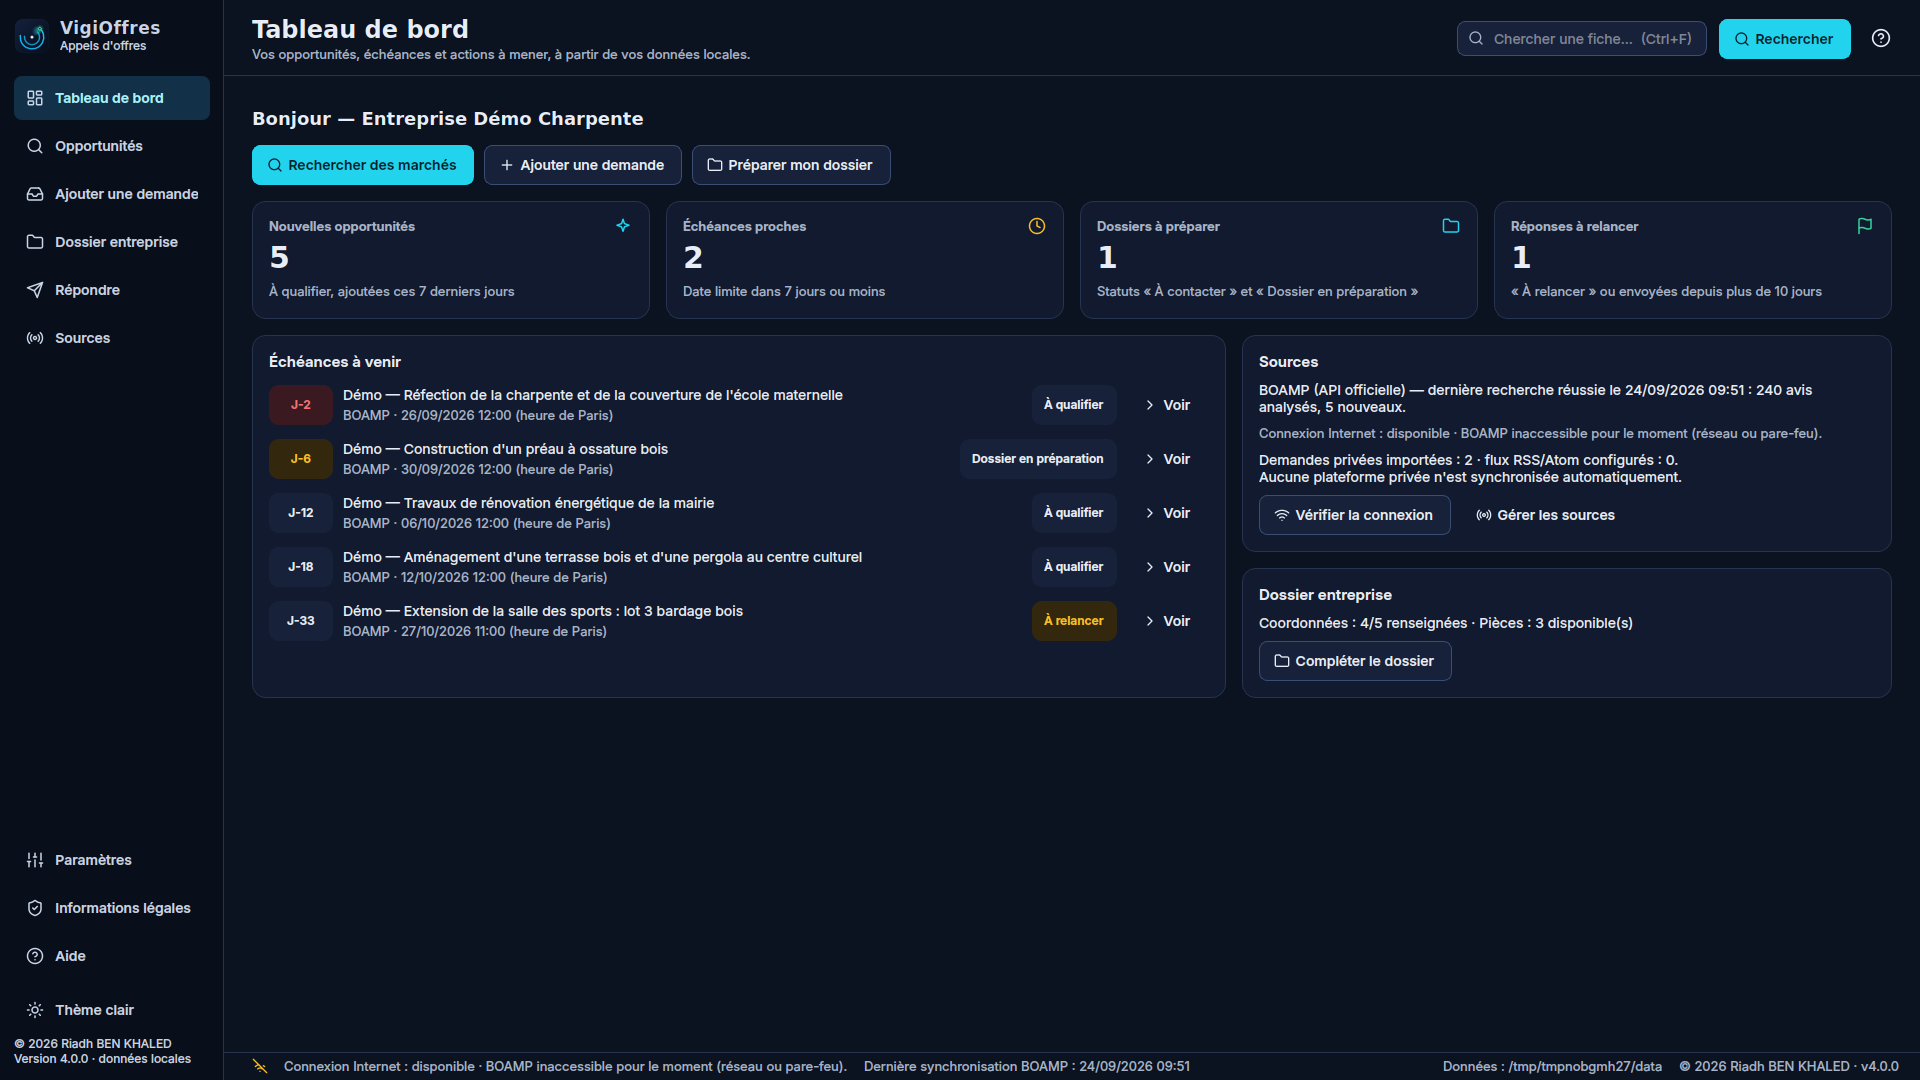Open Aide in sidebar
The width and height of the screenshot is (1920, 1080).
pyautogui.click(x=112, y=956)
